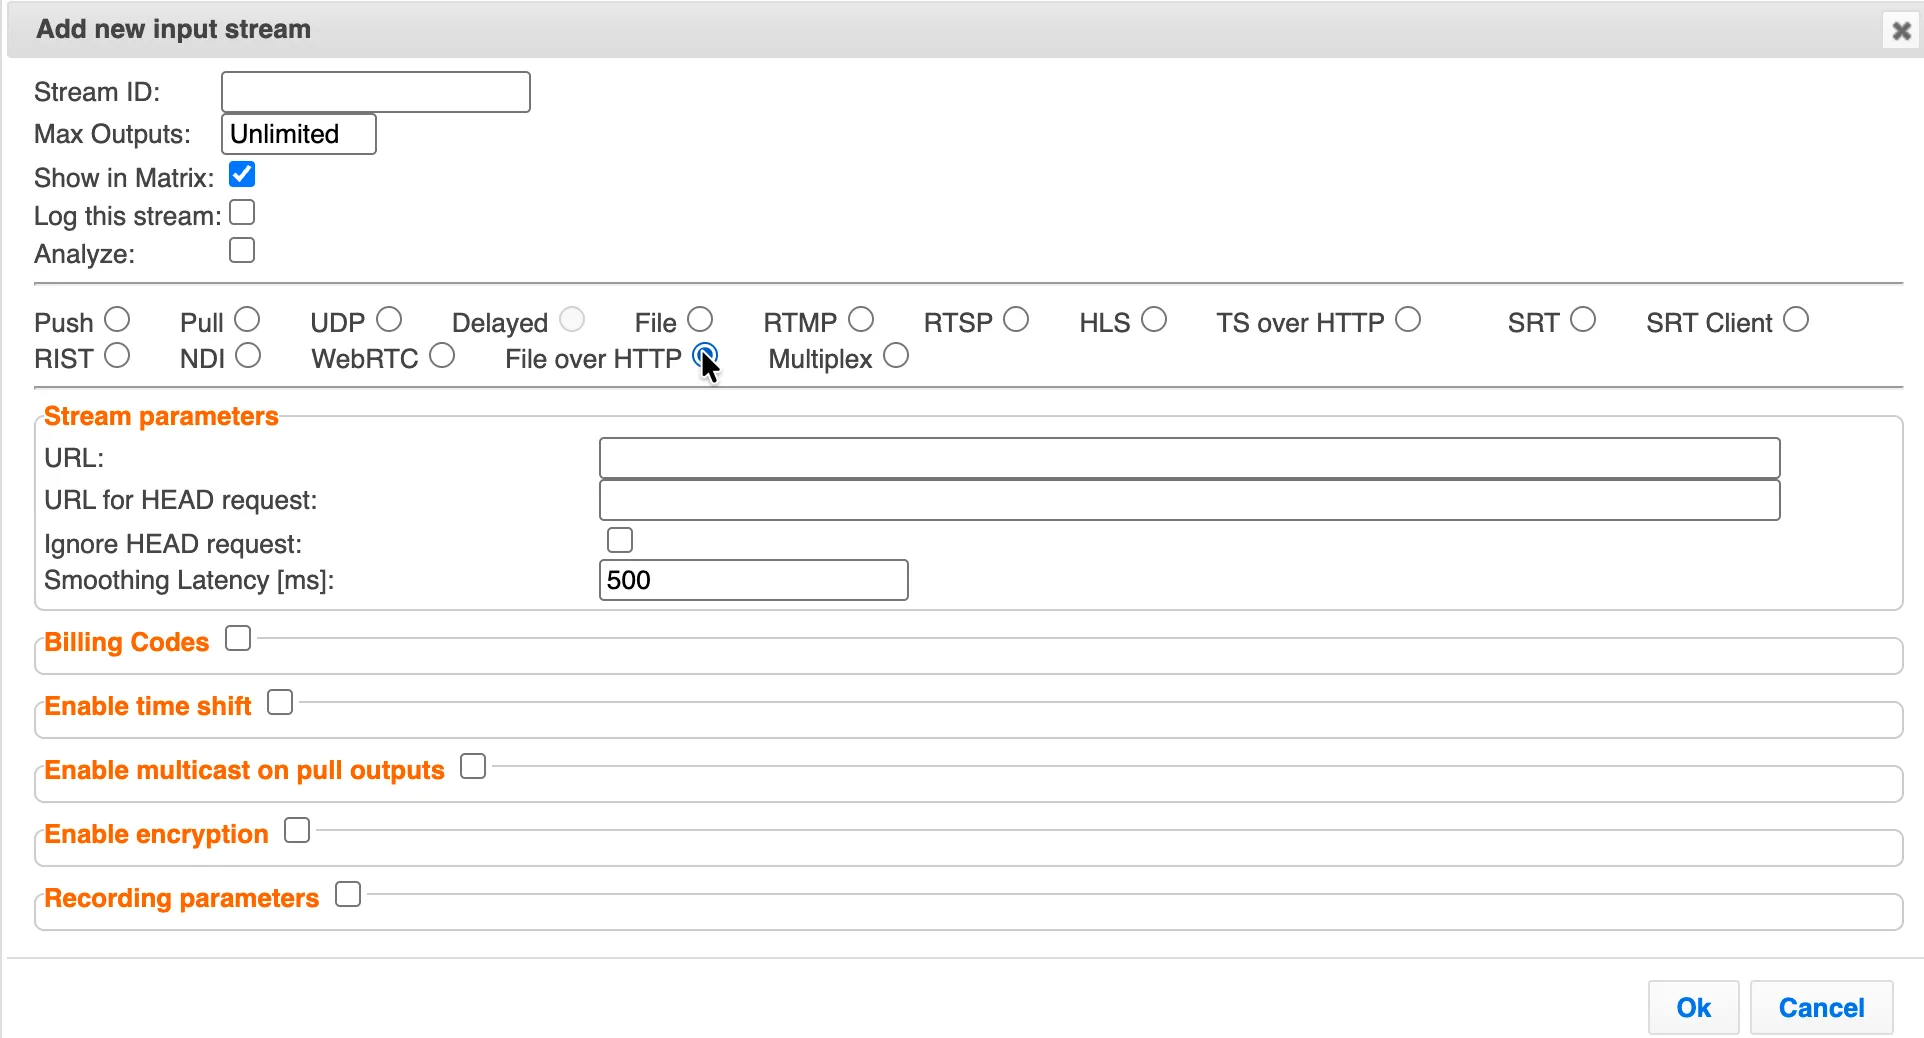
Task: Close the Add new input stream dialog
Action: pyautogui.click(x=1901, y=31)
